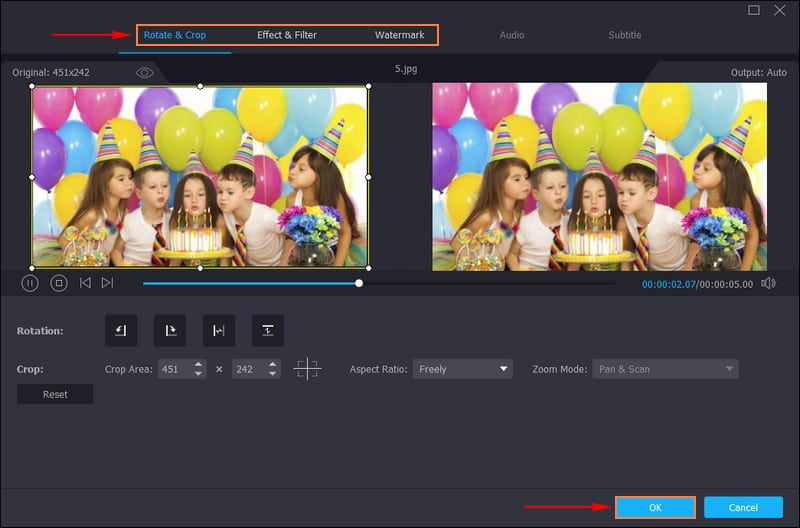Expand the Aspect Ratio dropdown
The height and width of the screenshot is (528, 800).
point(462,369)
